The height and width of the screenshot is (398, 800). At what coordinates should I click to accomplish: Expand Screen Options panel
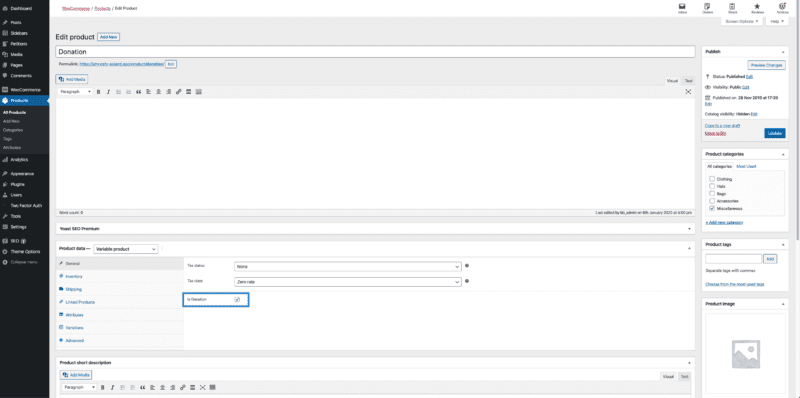742,21
